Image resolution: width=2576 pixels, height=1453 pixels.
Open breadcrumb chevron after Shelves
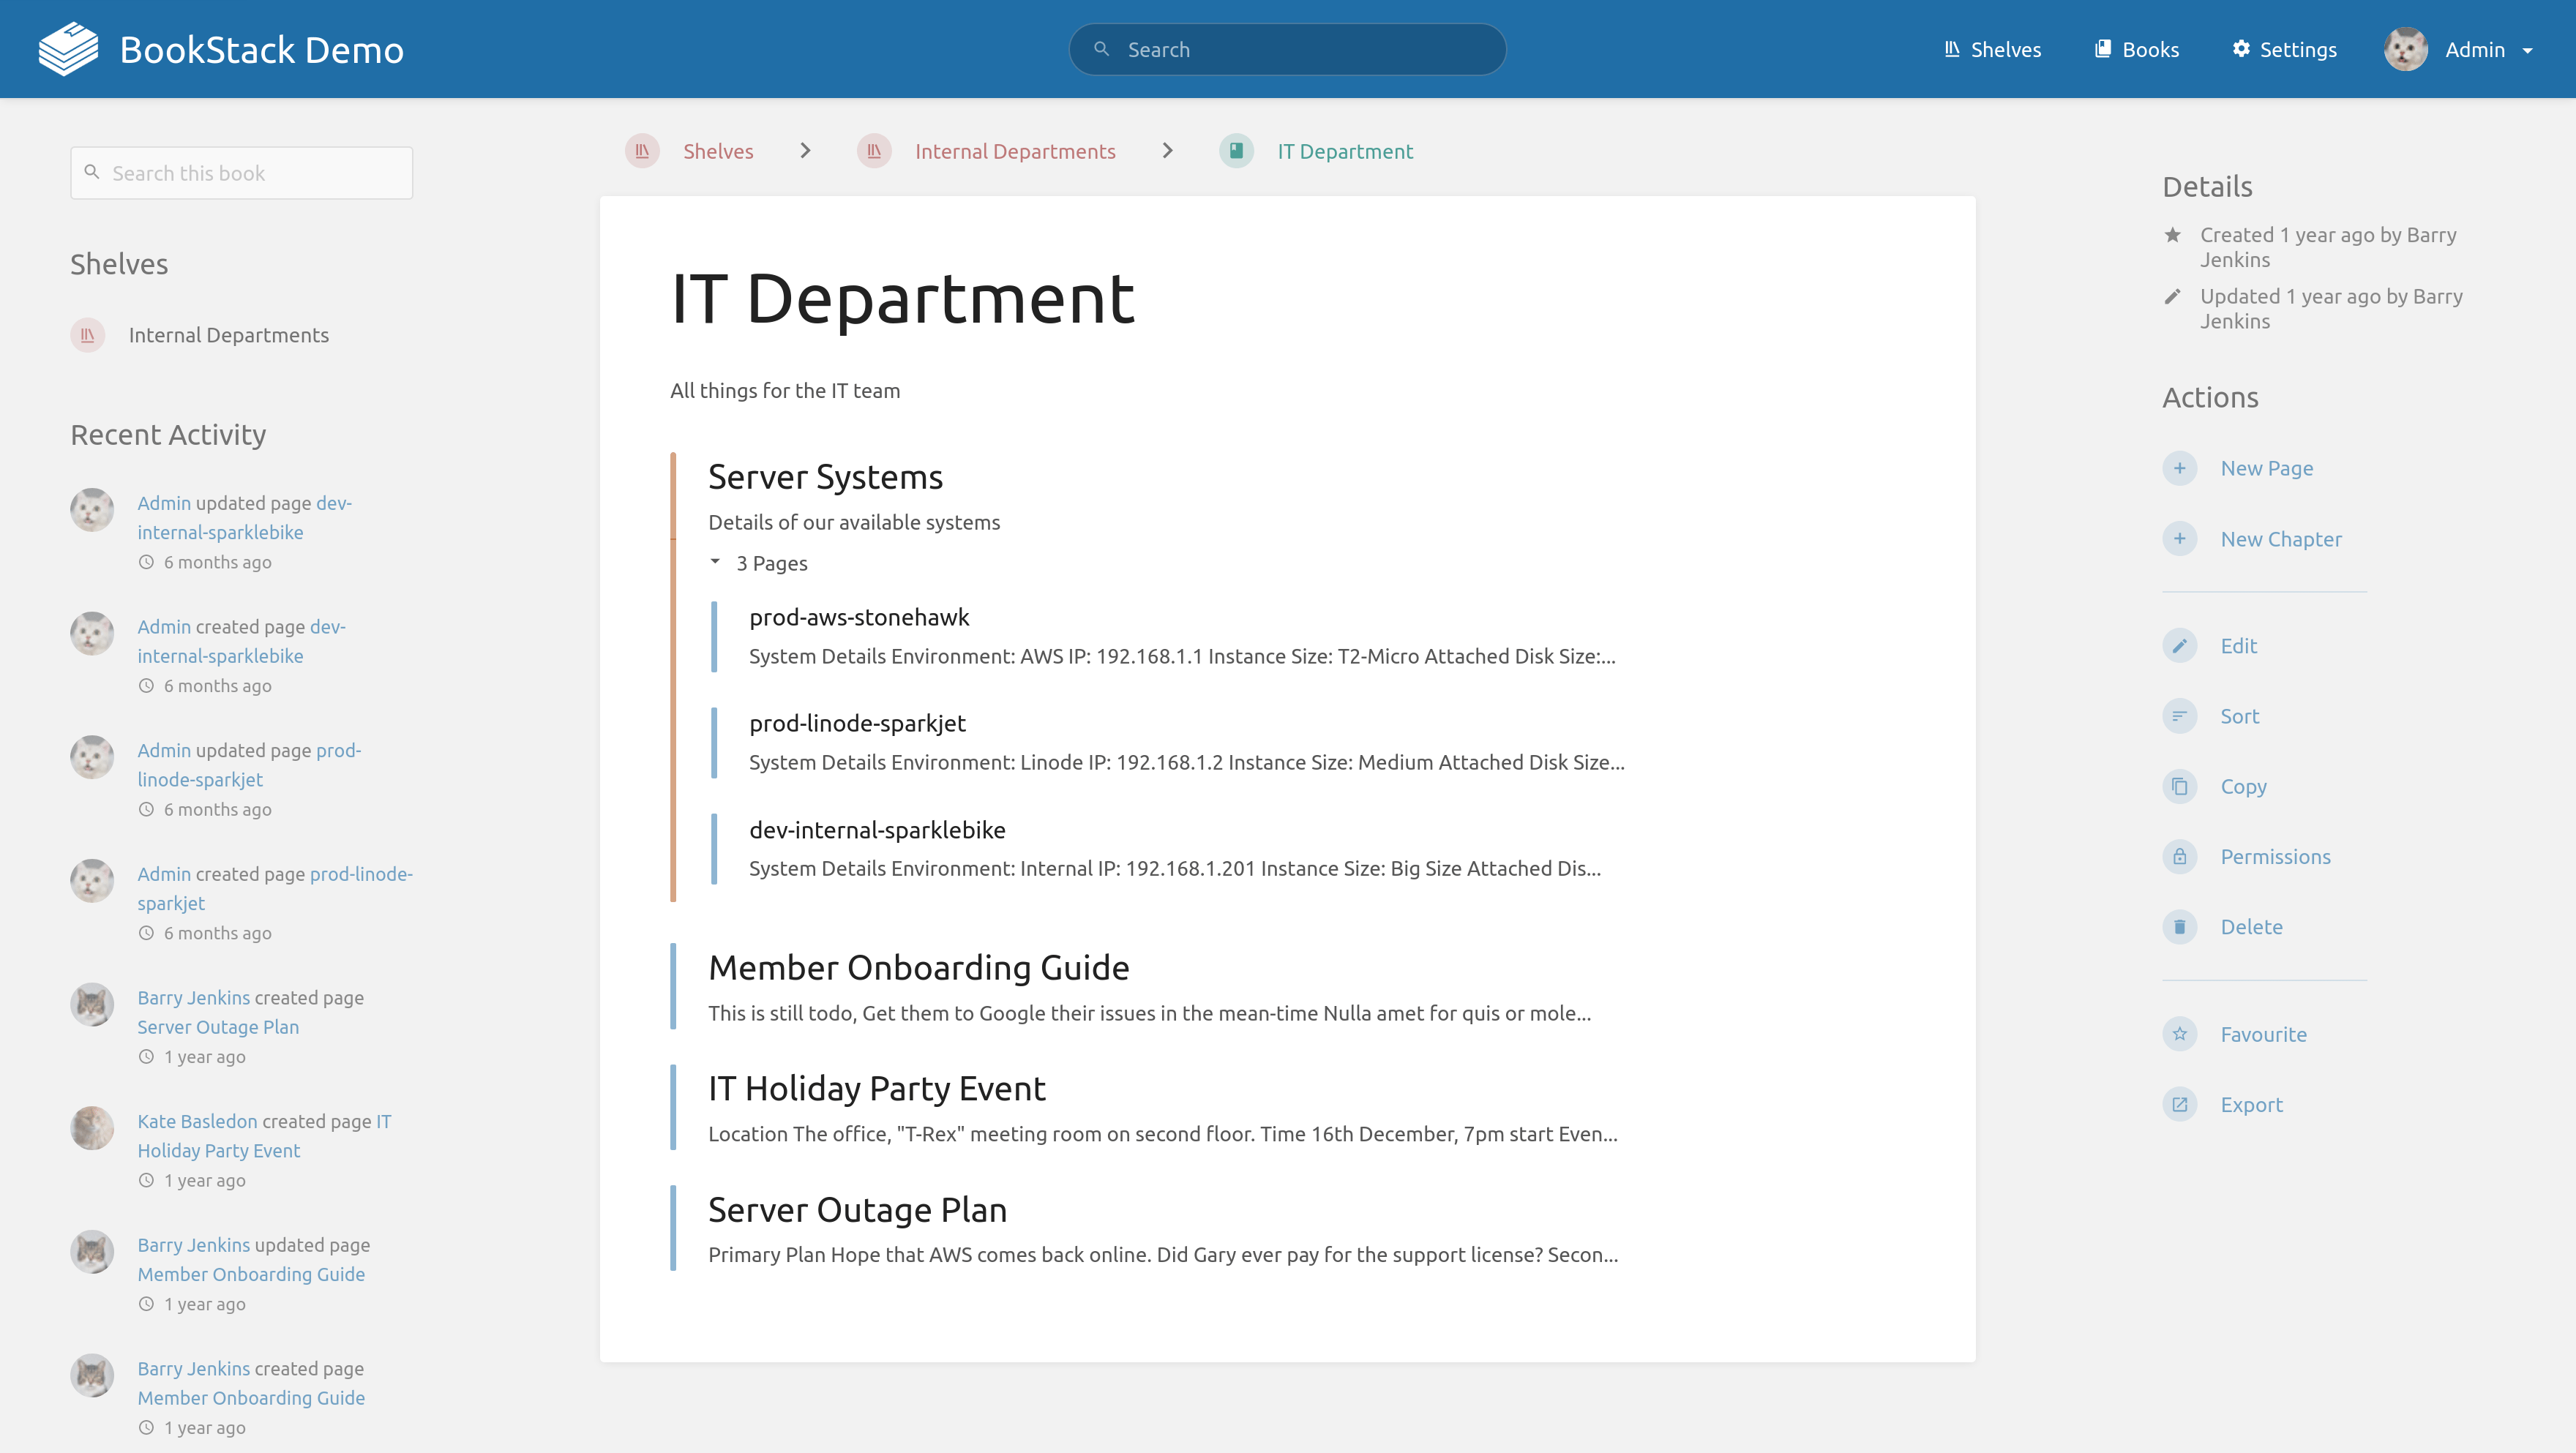(805, 151)
